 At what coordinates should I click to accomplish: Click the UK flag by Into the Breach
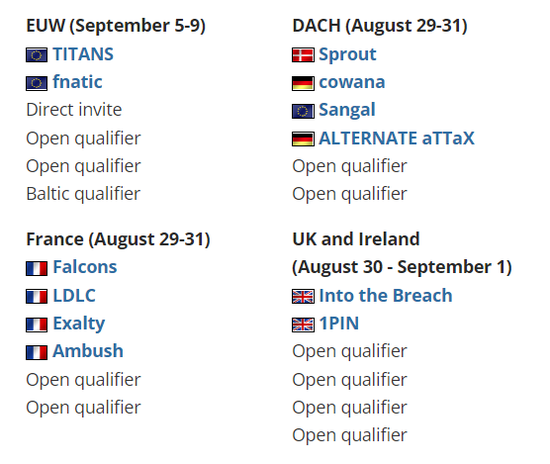point(303,297)
